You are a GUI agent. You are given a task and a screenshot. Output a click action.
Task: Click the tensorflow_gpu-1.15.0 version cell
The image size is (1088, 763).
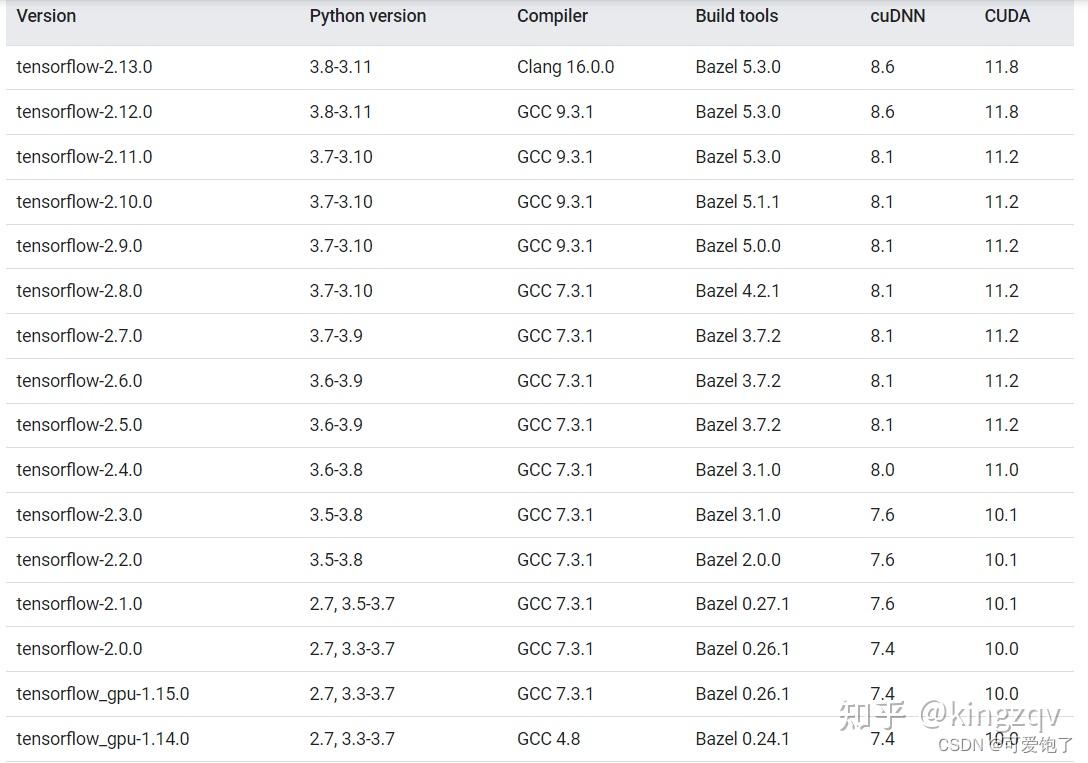[x=102, y=694]
